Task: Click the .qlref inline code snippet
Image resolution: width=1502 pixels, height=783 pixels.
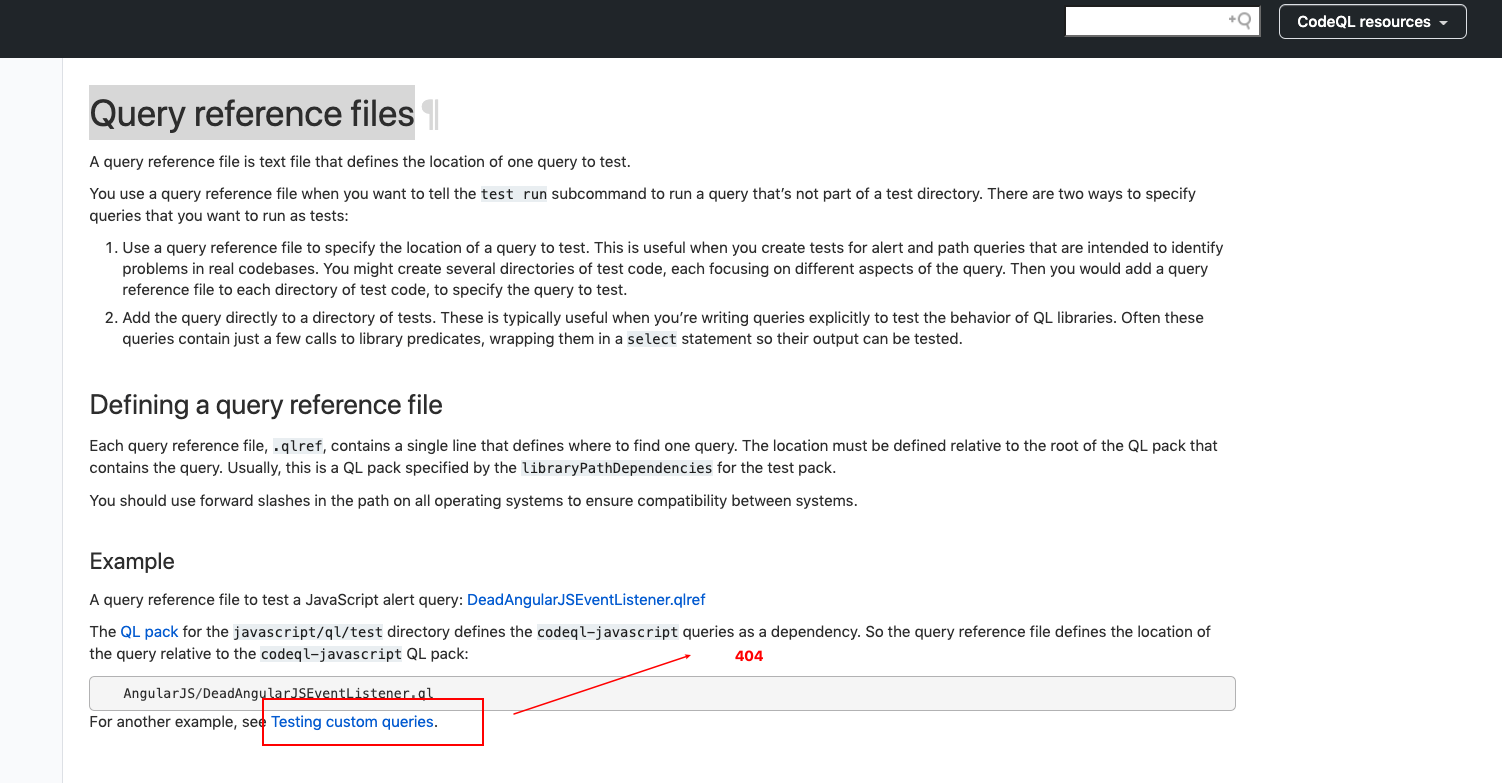Action: 298,445
